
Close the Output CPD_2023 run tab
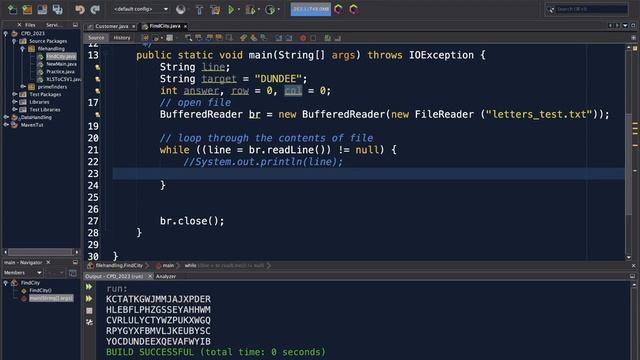tap(150, 276)
